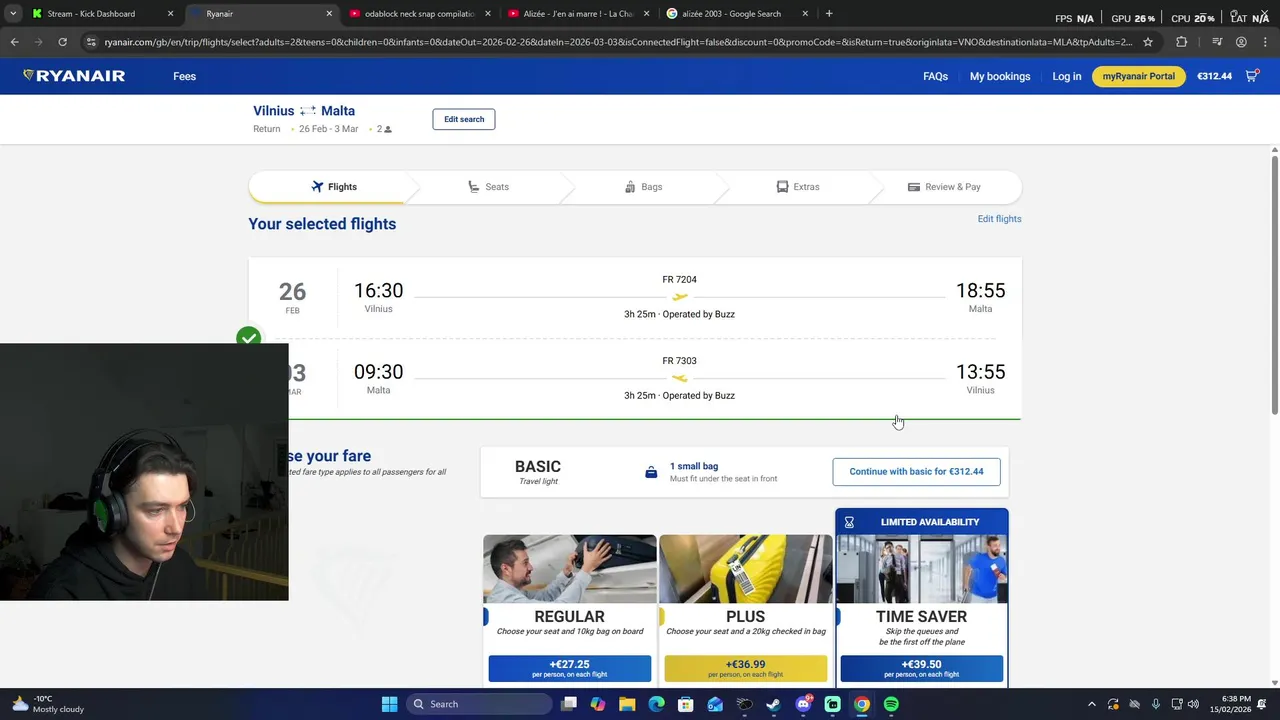Image resolution: width=1280 pixels, height=720 pixels.
Task: Switch to the Alizée J'en ai marre tab
Action: [x=577, y=14]
